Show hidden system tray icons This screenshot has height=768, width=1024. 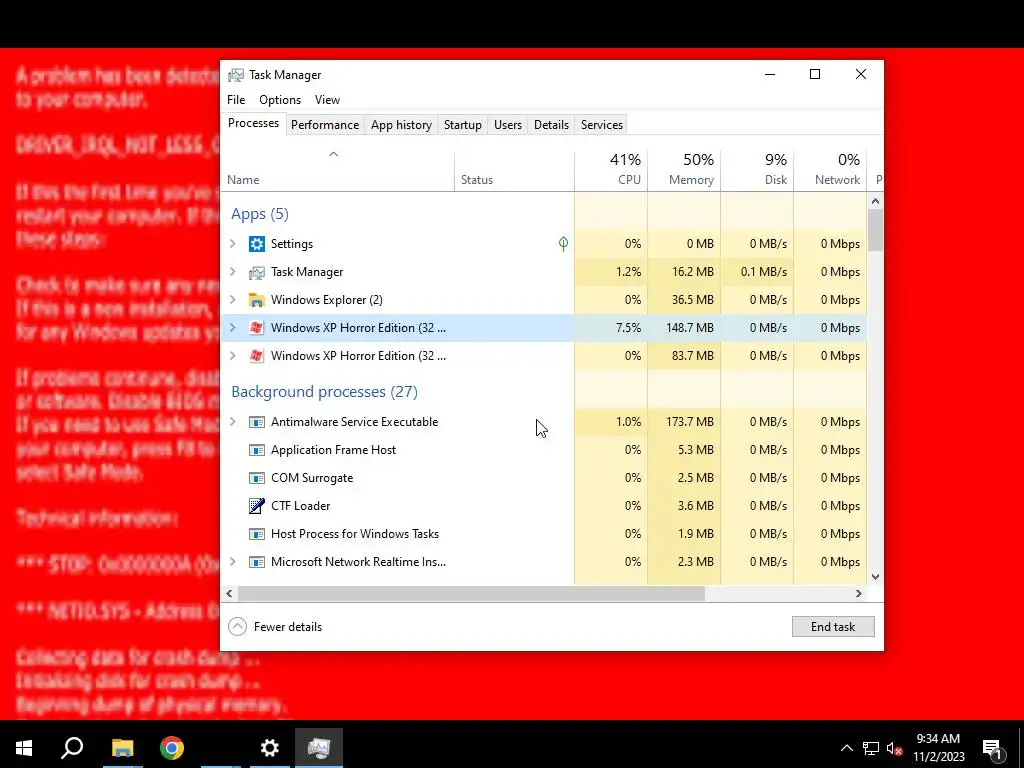click(846, 748)
